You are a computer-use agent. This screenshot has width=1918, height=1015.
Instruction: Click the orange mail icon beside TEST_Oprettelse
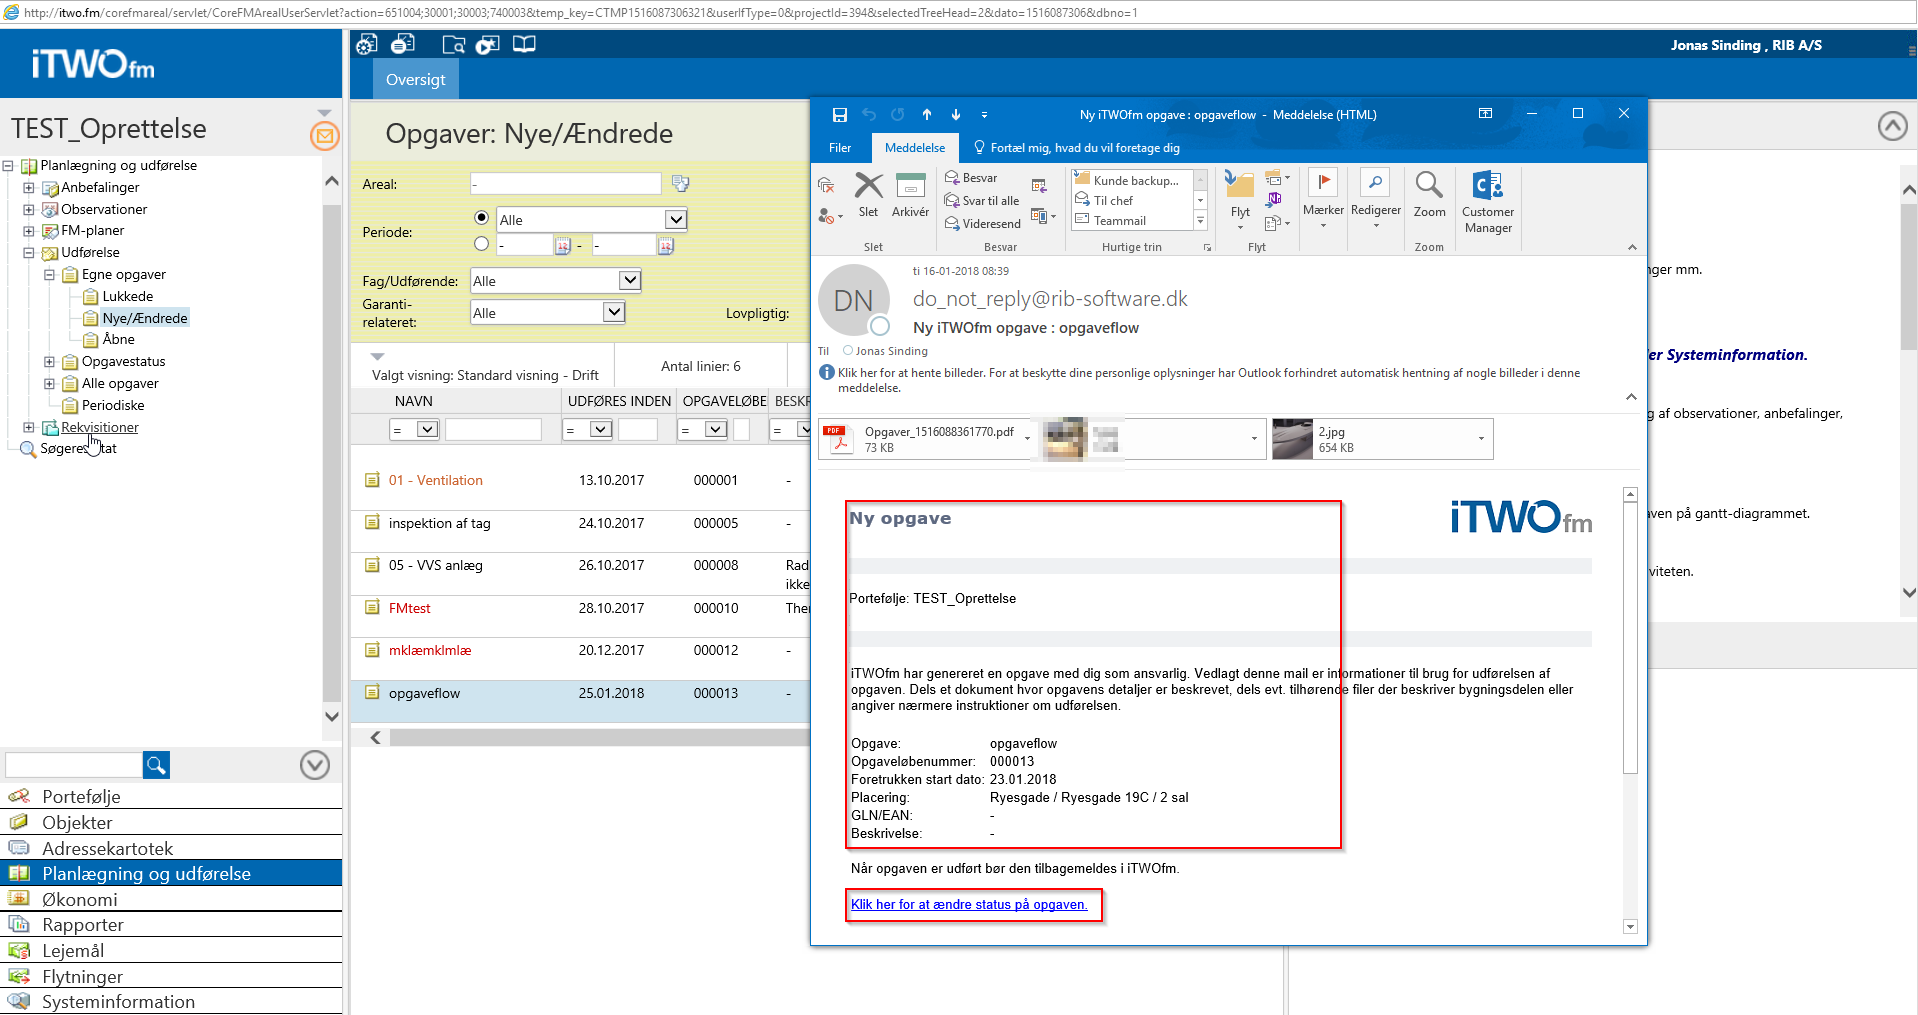pos(325,135)
